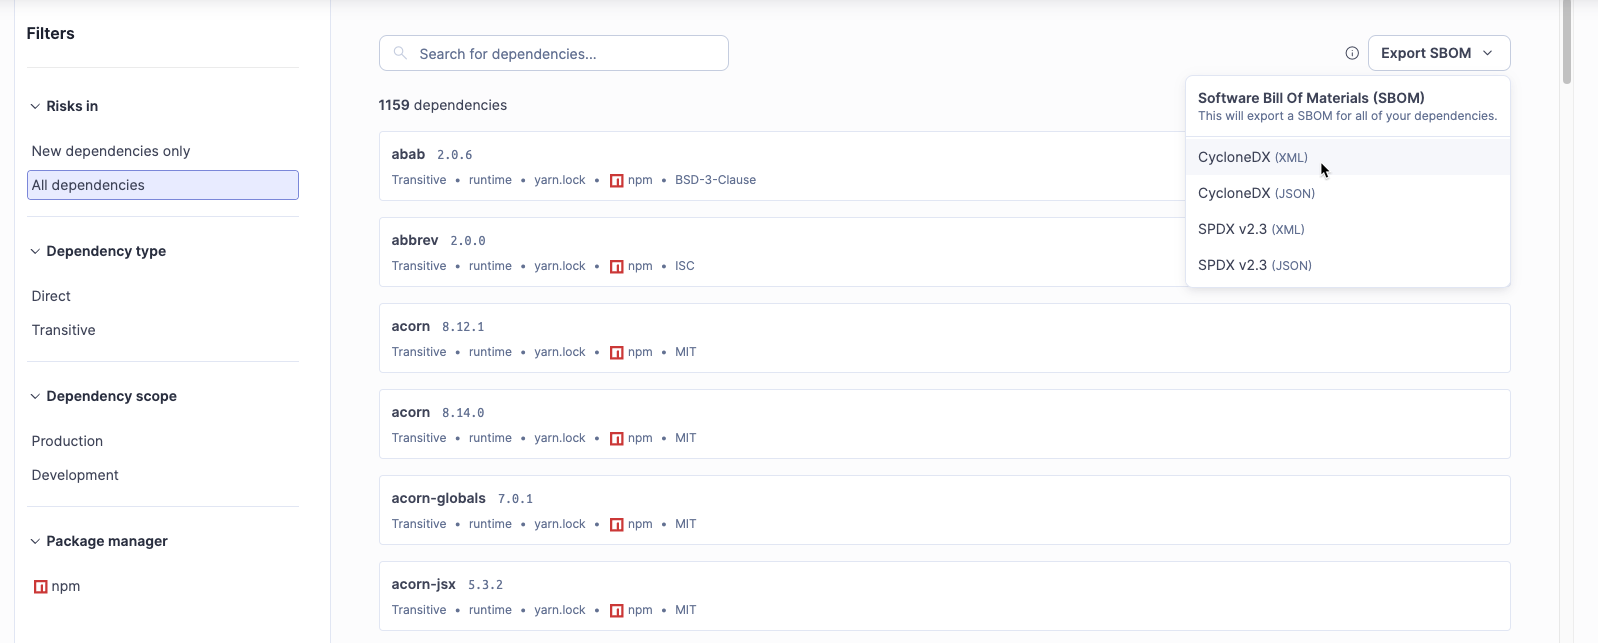Image resolution: width=1598 pixels, height=643 pixels.
Task: Click the page vertical scrollbar
Action: pyautogui.click(x=1567, y=42)
